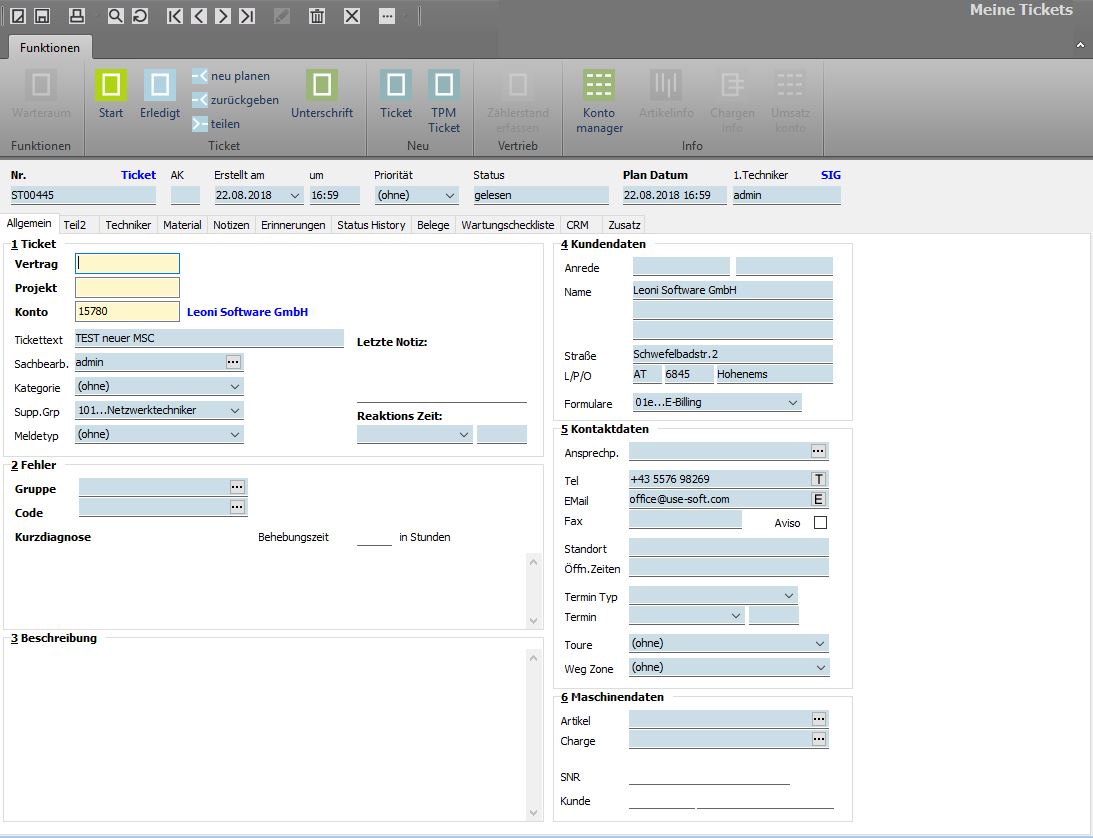Viewport: 1093px width, 838px height.
Task: Jump to first record icon
Action: 175,15
